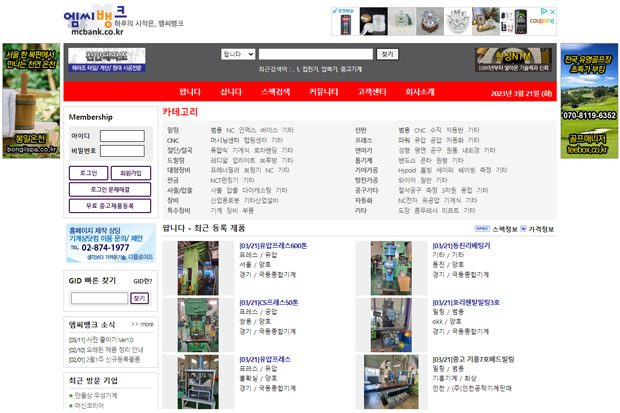Open the 봉일온천 left side banner
This screenshot has width=620, height=413.
(x=31, y=100)
